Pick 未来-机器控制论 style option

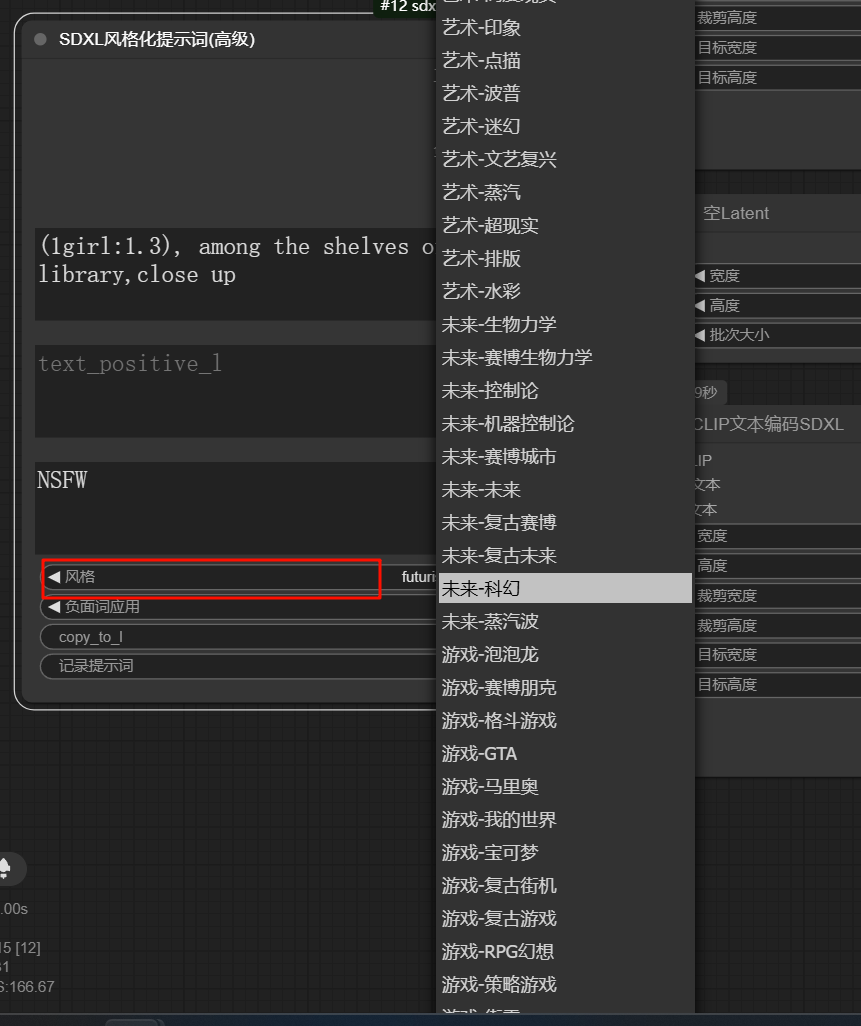click(x=565, y=423)
